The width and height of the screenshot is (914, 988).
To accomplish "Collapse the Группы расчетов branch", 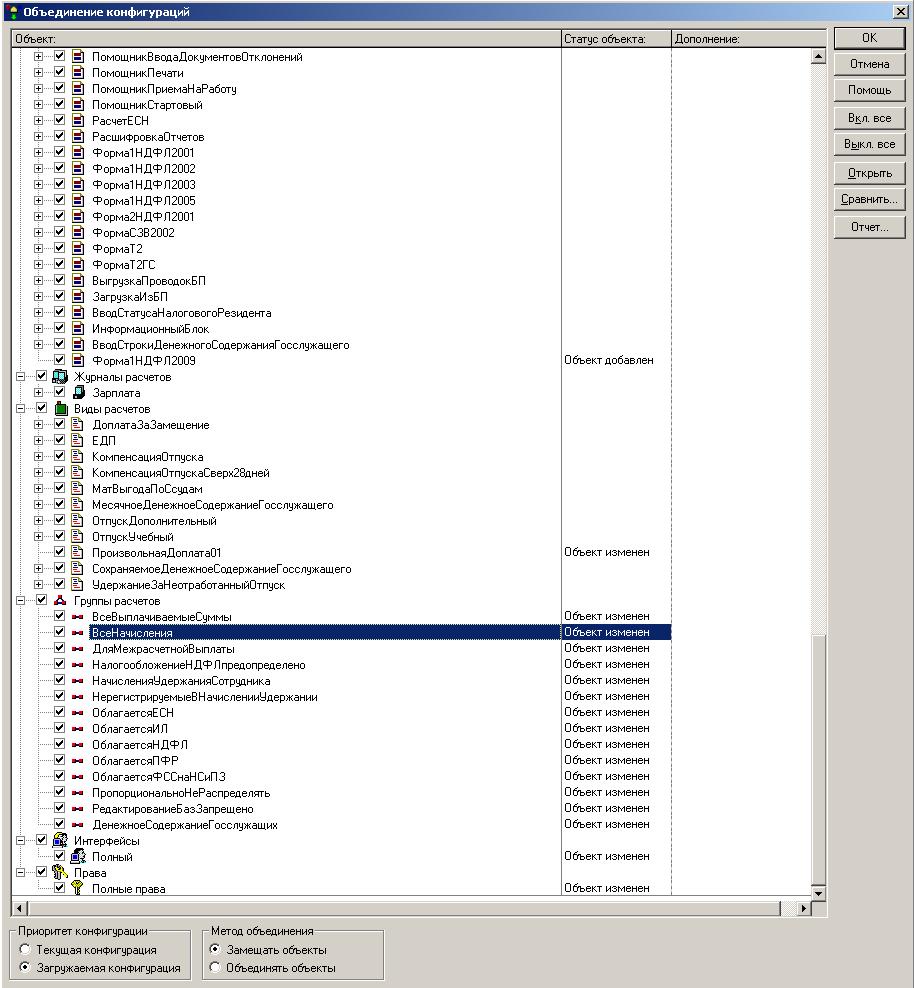I will tap(20, 600).
